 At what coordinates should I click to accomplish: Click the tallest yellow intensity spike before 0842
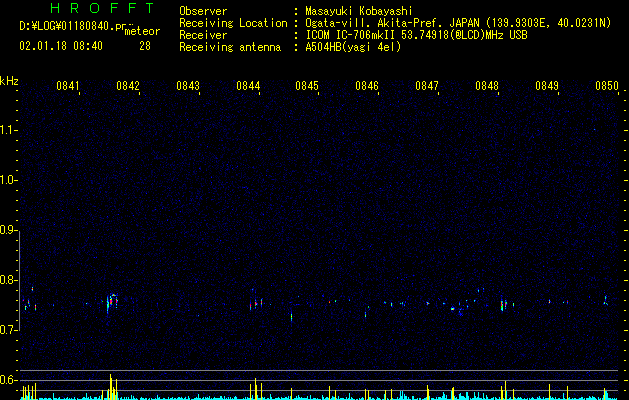(x=110, y=386)
